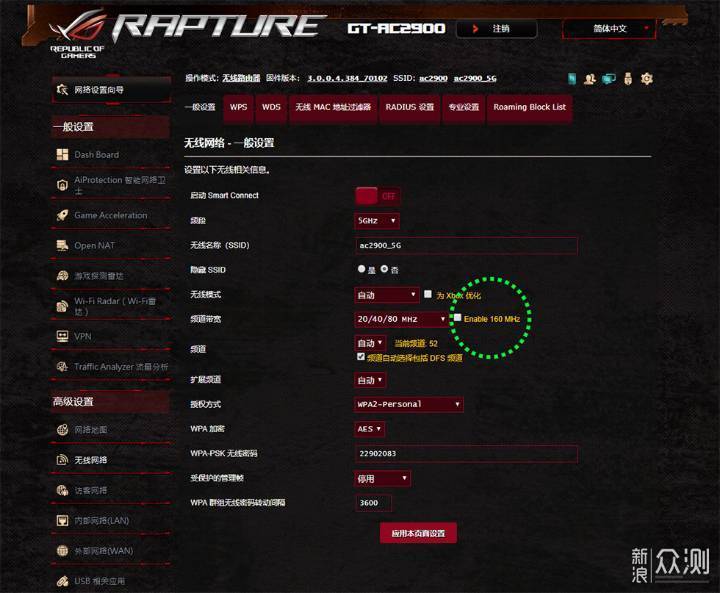Switch to the 一般设置 tab
This screenshot has width=720, height=593.
pyautogui.click(x=200, y=107)
